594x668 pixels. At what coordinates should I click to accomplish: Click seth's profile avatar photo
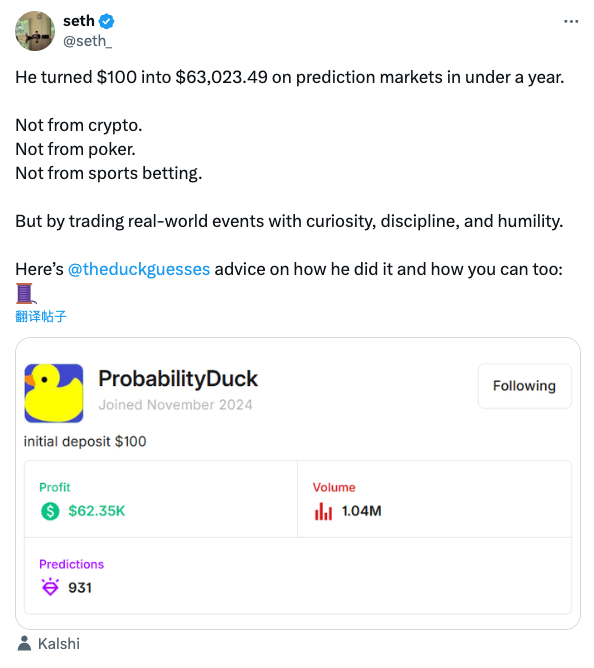[x=35, y=31]
